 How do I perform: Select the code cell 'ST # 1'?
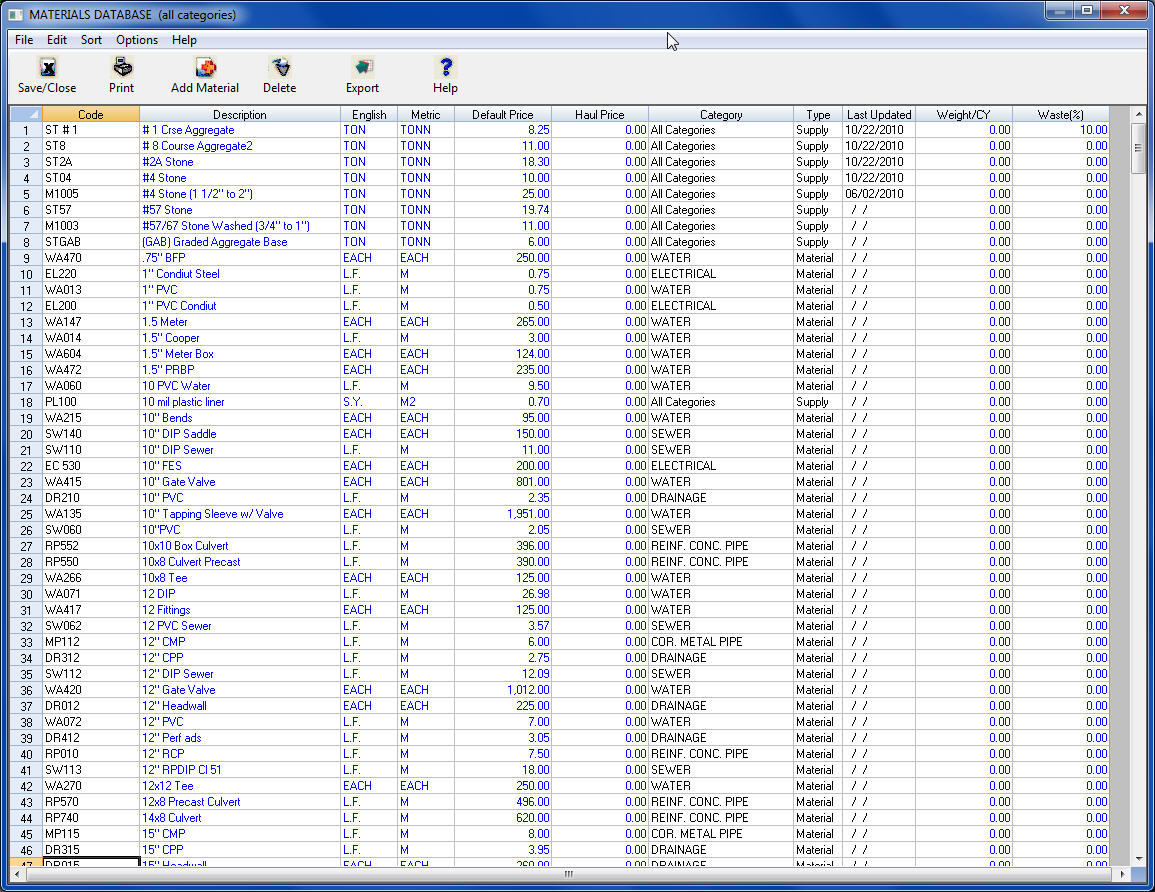[x=91, y=130]
